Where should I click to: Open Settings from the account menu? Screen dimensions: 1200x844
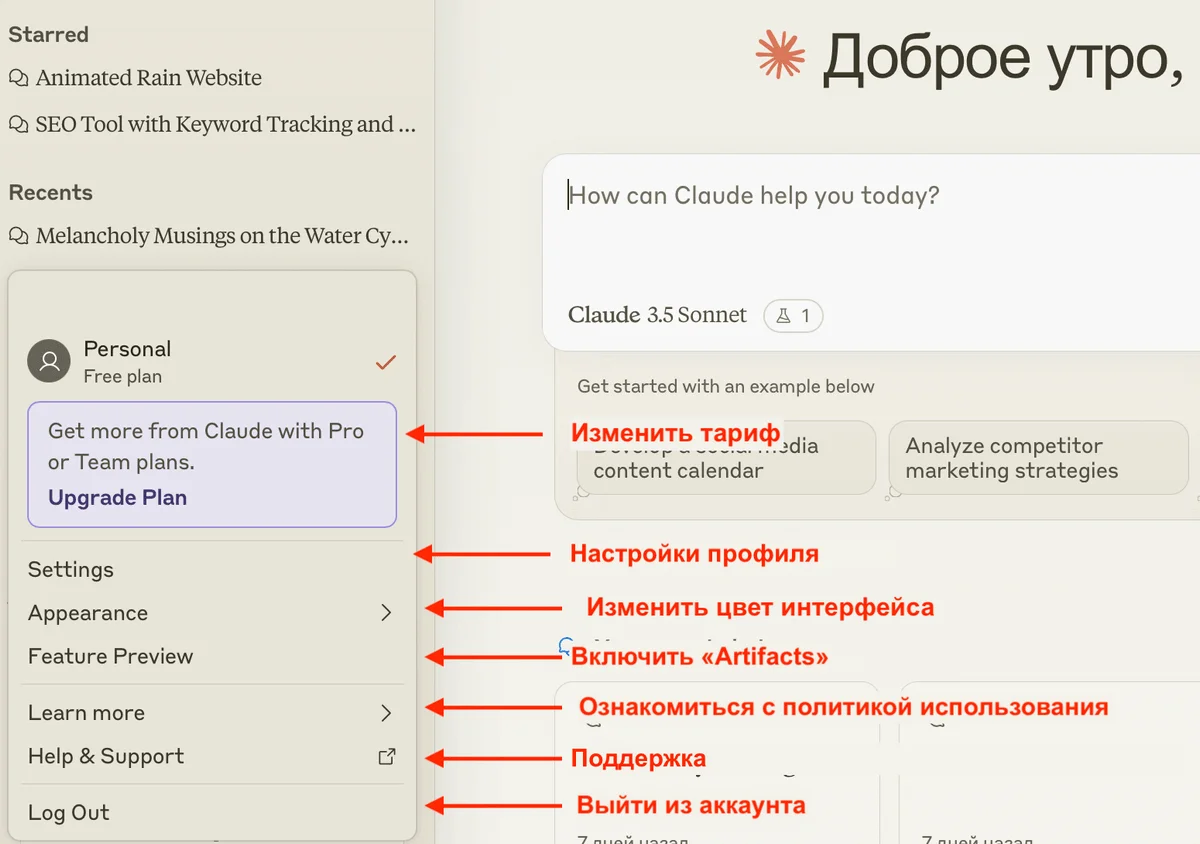[212, 570]
